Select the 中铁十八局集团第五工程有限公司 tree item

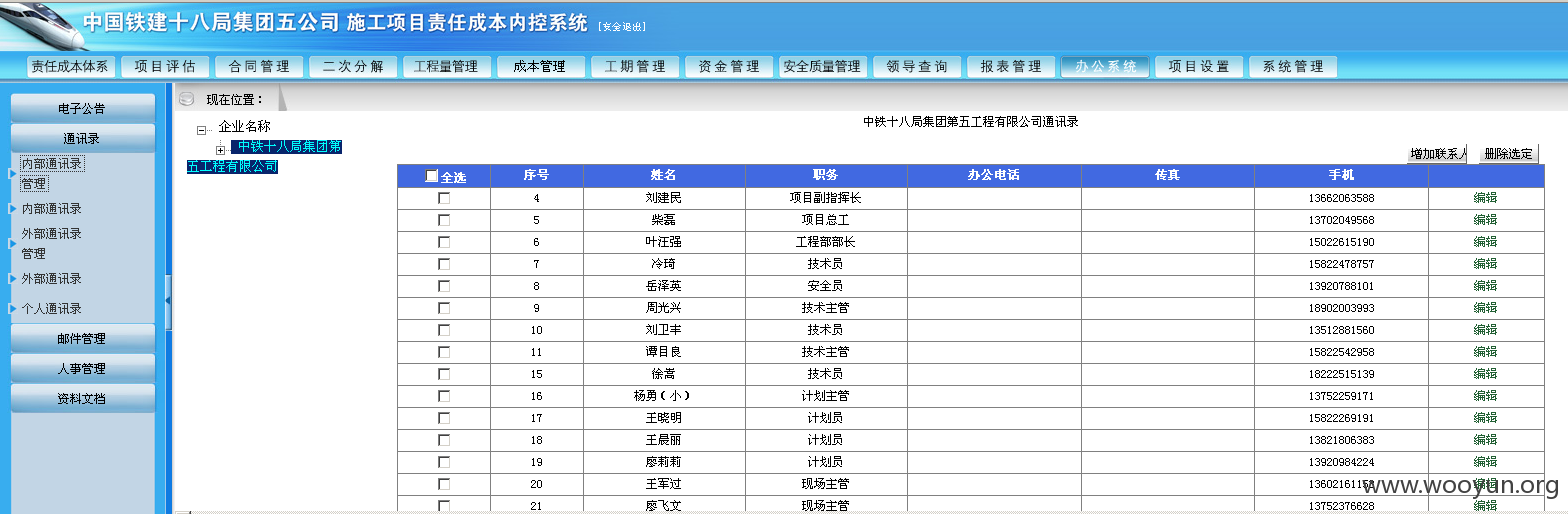264,157
